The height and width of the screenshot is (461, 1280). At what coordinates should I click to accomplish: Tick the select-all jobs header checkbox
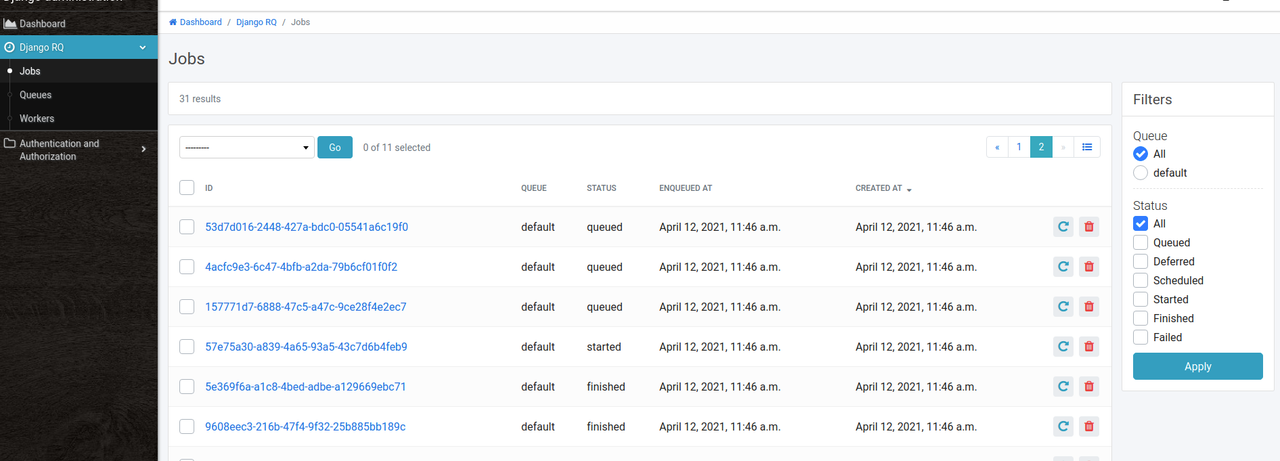coord(187,187)
